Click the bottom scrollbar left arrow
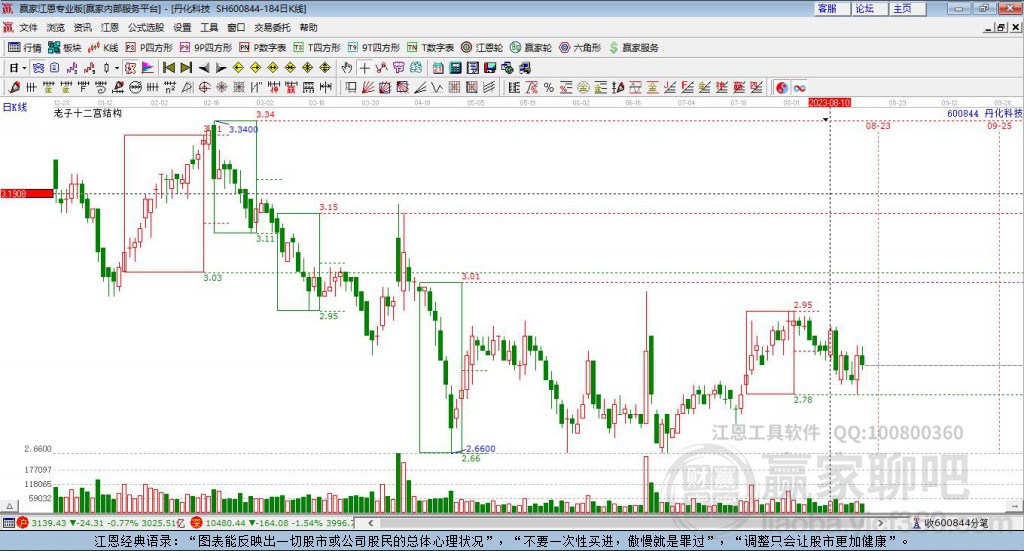This screenshot has width=1024, height=551. point(371,523)
